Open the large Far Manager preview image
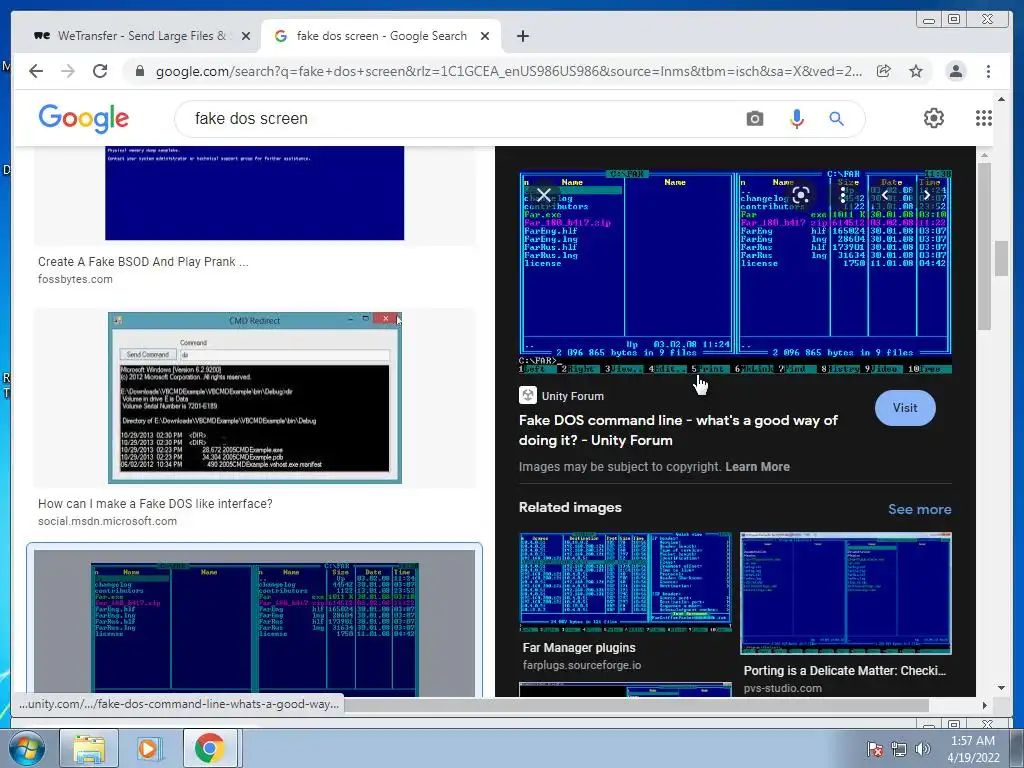 [735, 272]
